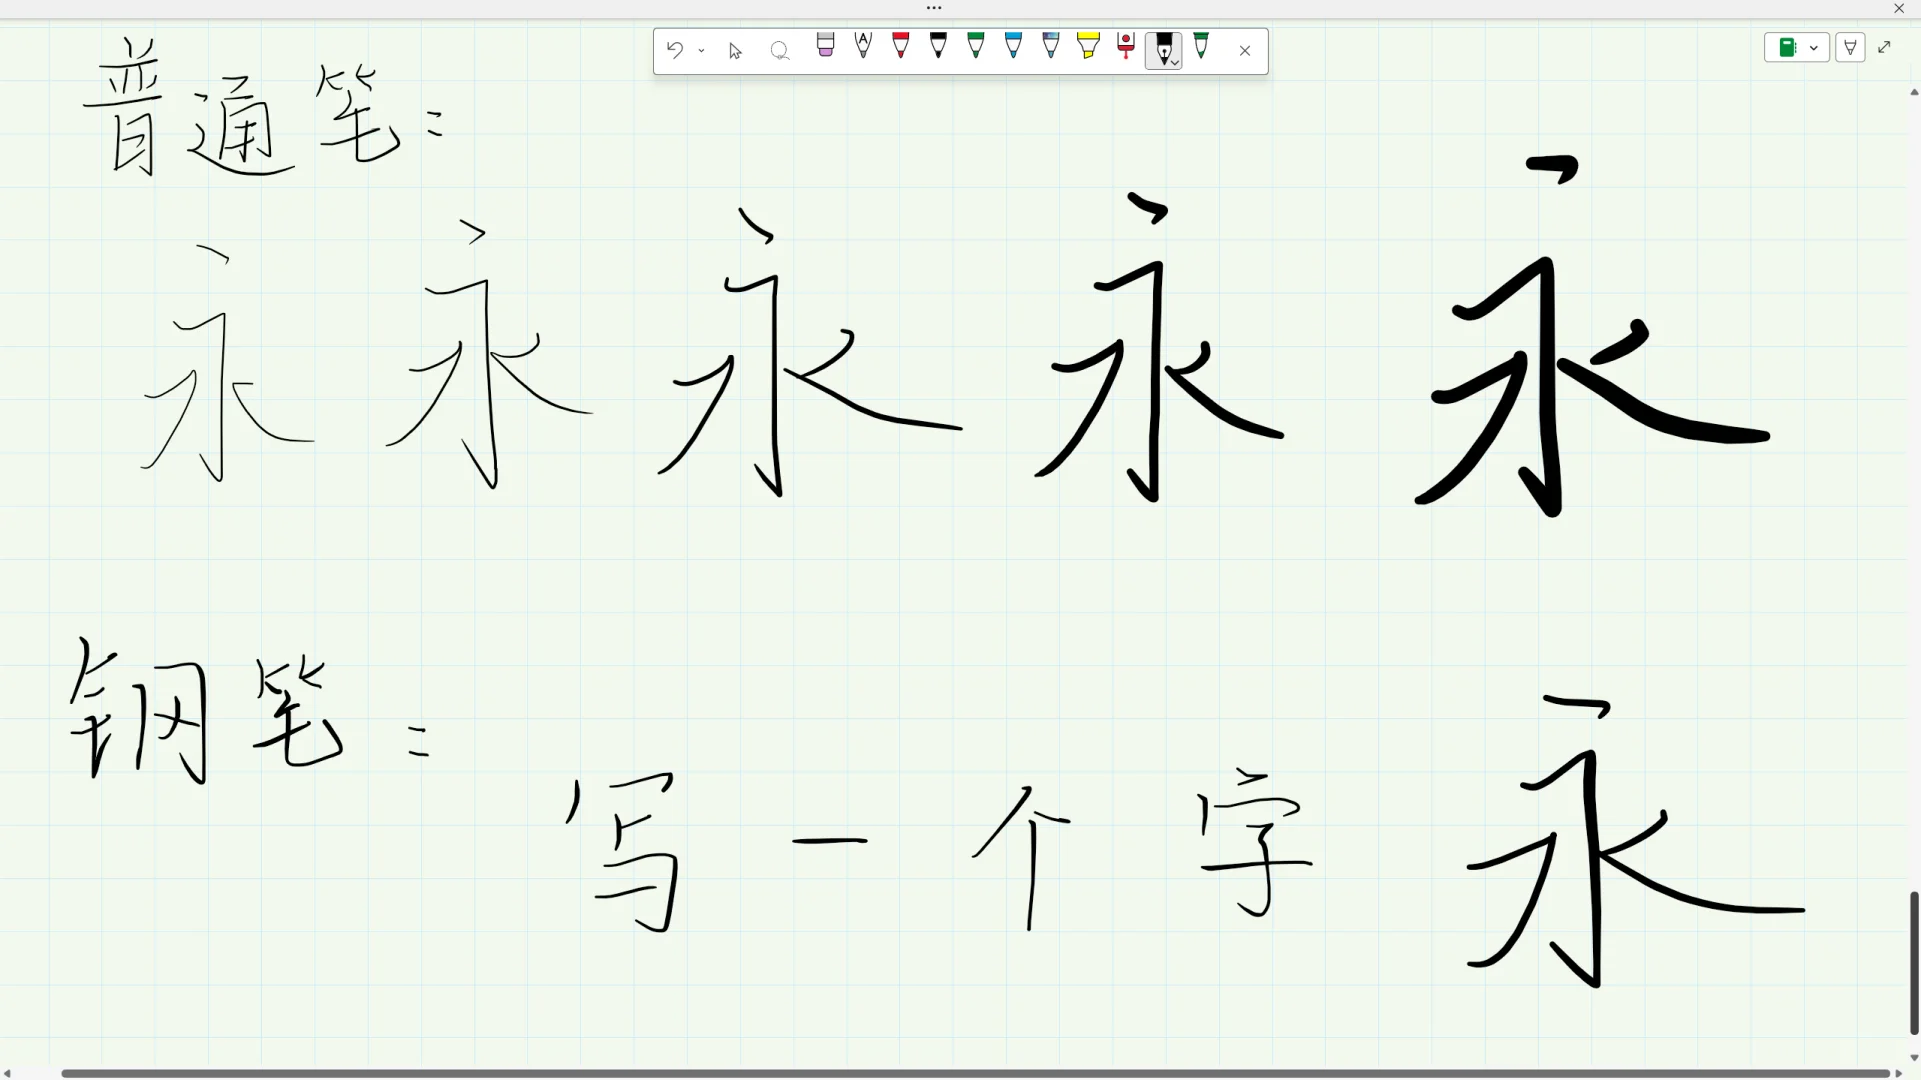This screenshot has height=1080, width=1921.
Task: Toggle the pen filter button near top right
Action: (1851, 47)
